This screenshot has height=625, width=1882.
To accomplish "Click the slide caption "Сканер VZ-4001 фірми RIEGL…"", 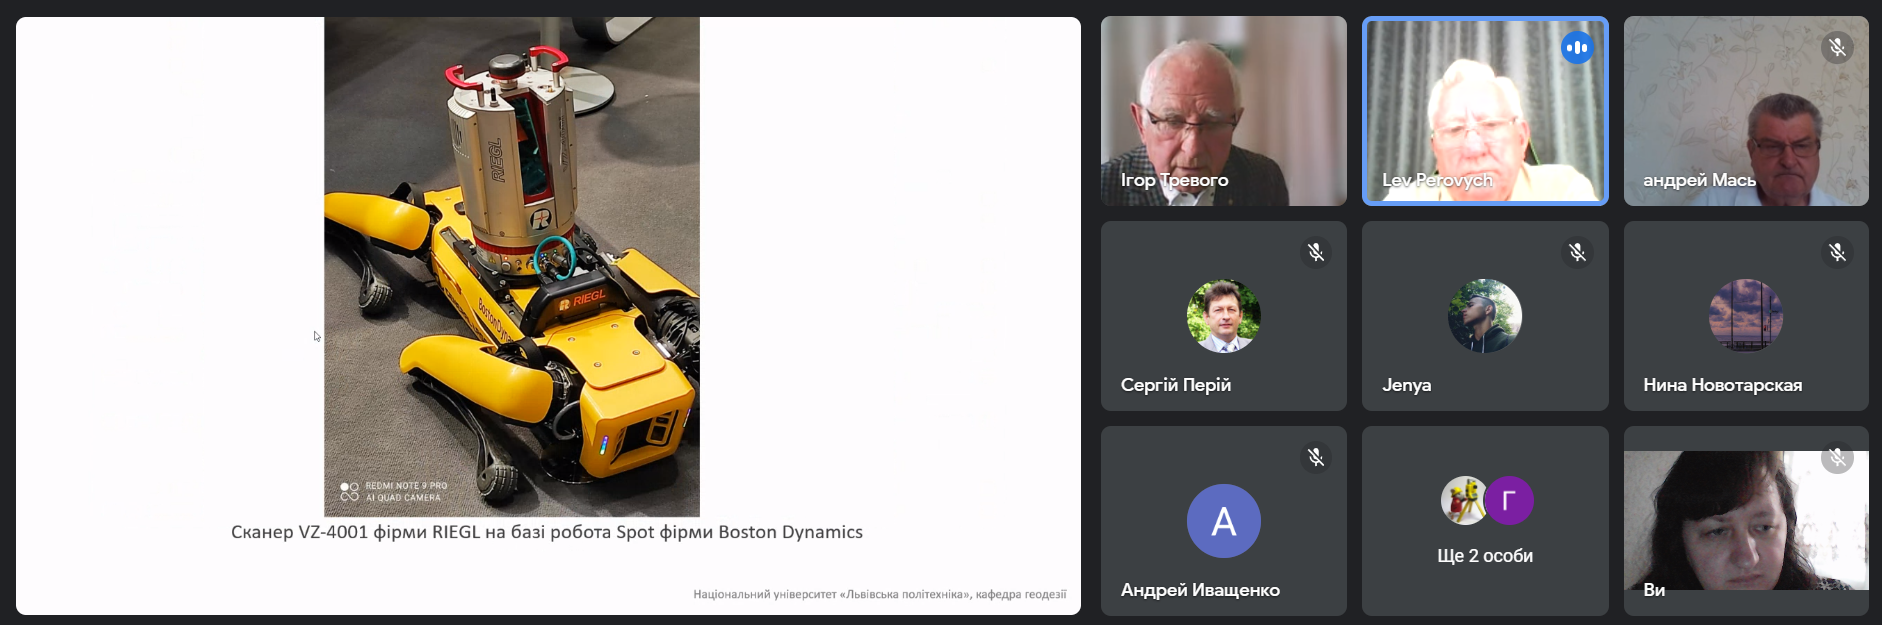I will click(x=547, y=532).
